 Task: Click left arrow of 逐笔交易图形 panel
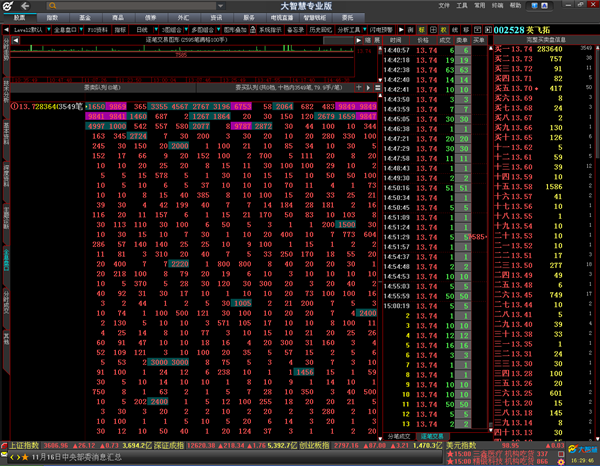point(15,40)
